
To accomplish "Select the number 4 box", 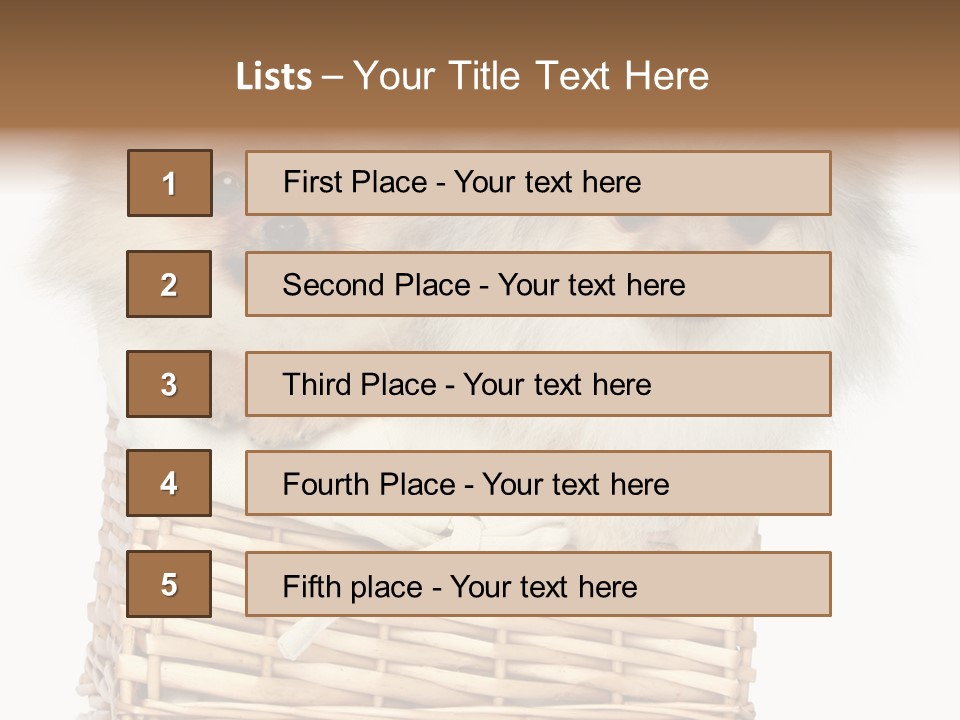I will 169,484.
